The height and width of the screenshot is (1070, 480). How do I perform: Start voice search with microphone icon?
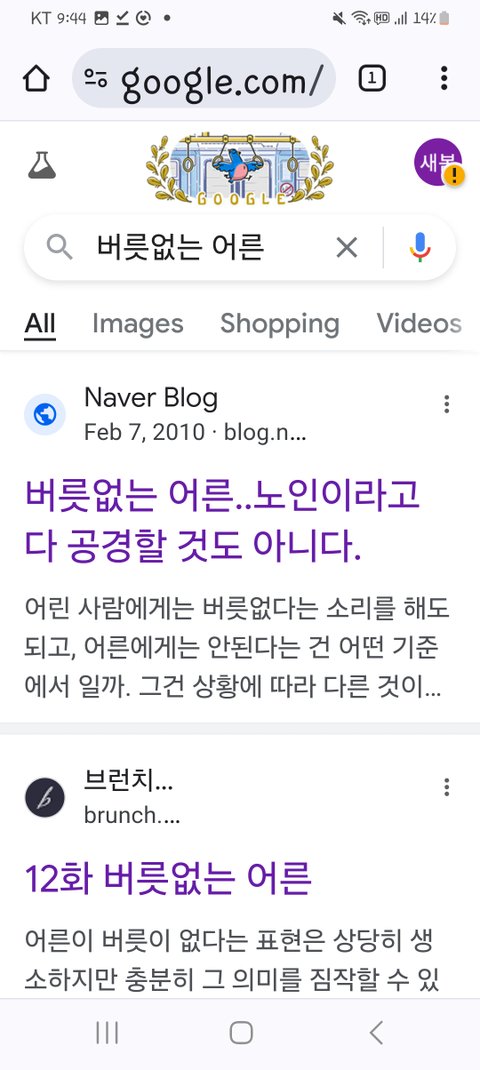421,248
